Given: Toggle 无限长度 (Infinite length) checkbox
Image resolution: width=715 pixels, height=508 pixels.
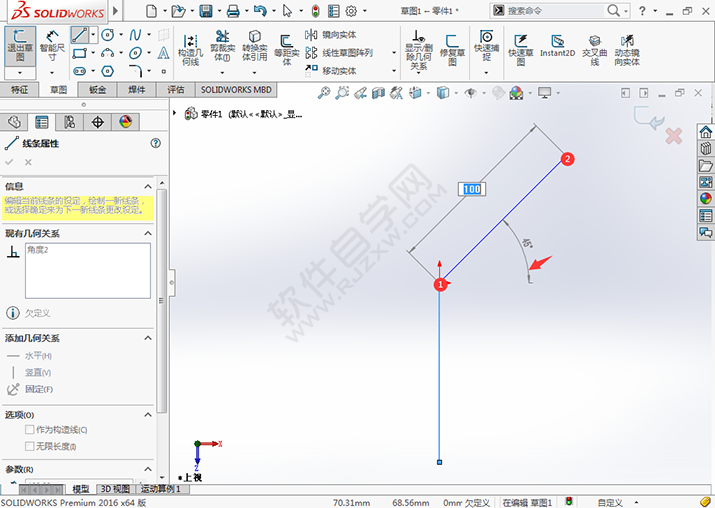Looking at the screenshot, I should pos(30,446).
